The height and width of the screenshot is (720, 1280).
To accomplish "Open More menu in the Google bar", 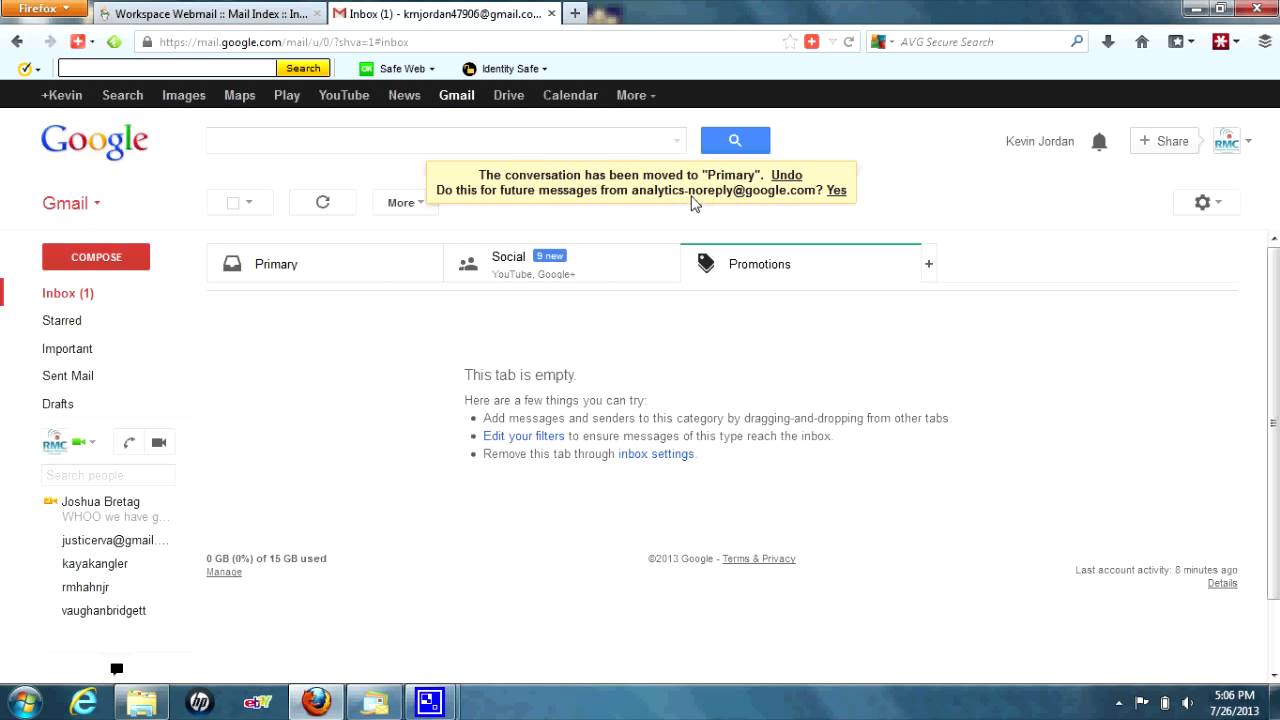I will pyautogui.click(x=636, y=95).
